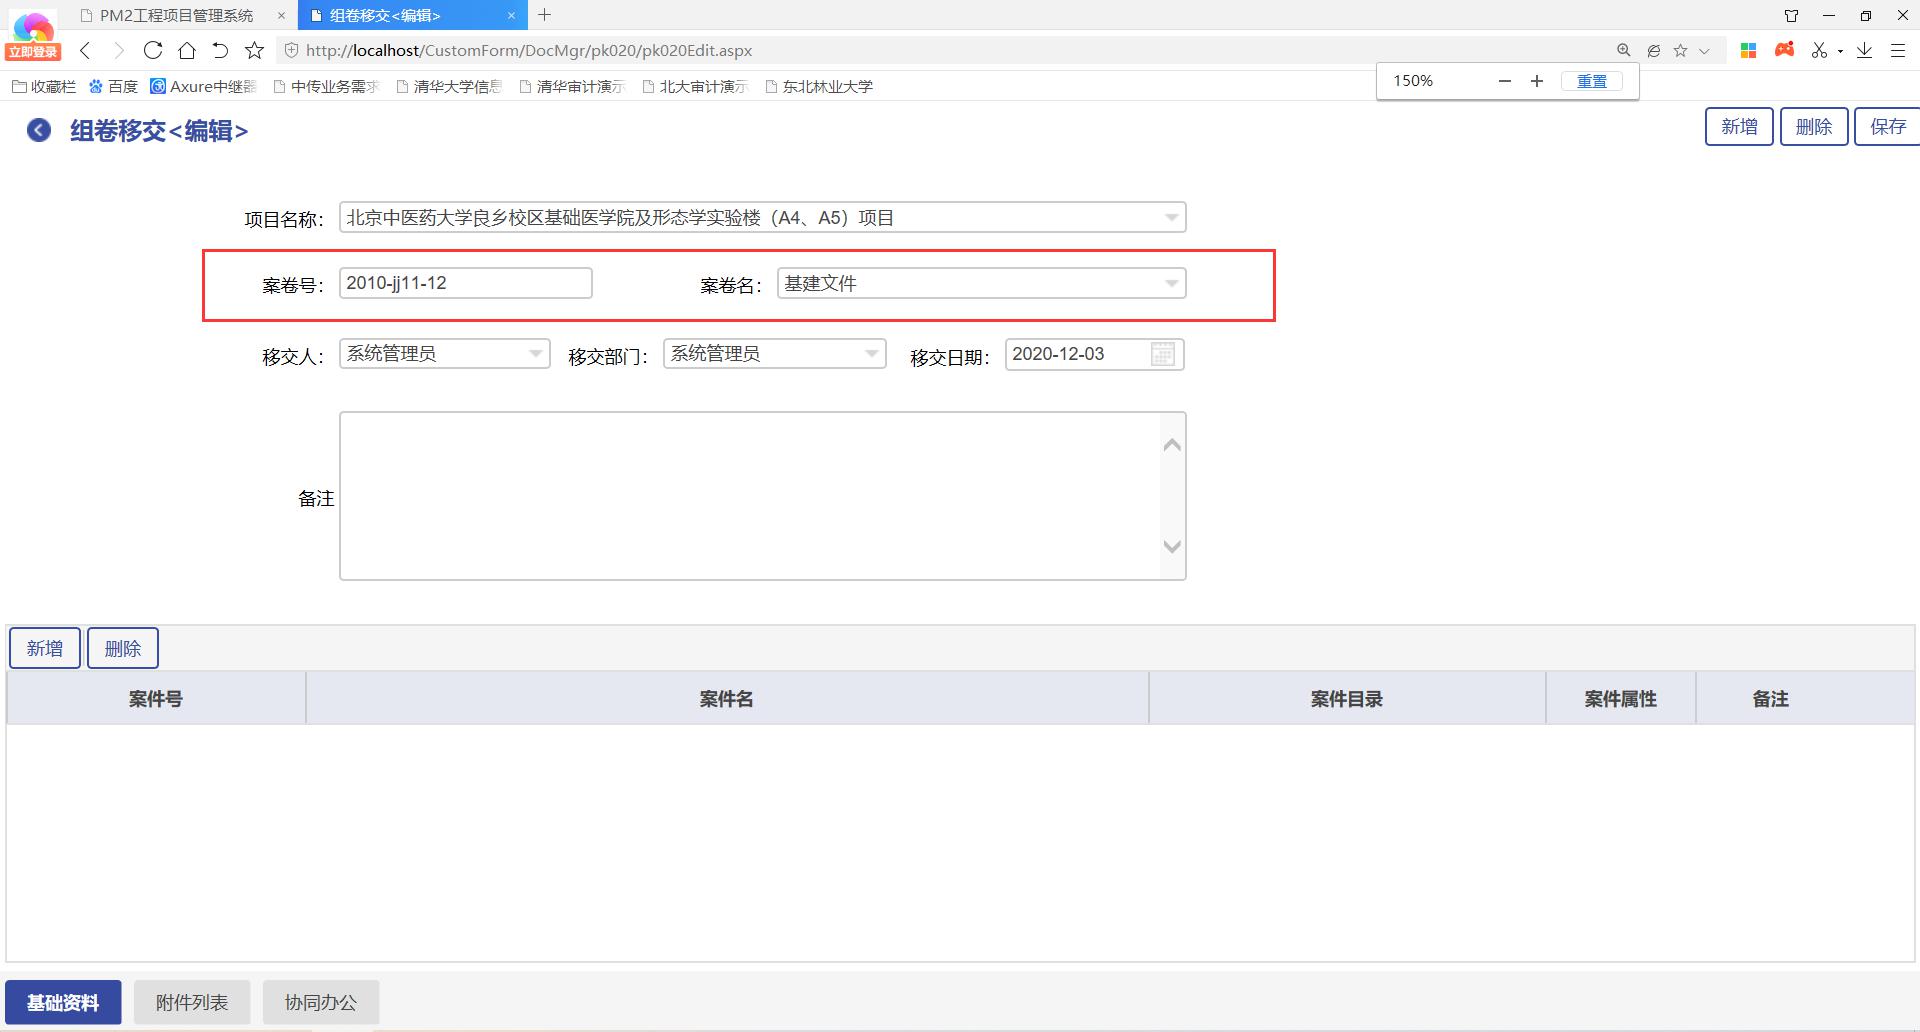The width and height of the screenshot is (1920, 1032).
Task: Click the 保存 button at top right
Action: (1887, 127)
